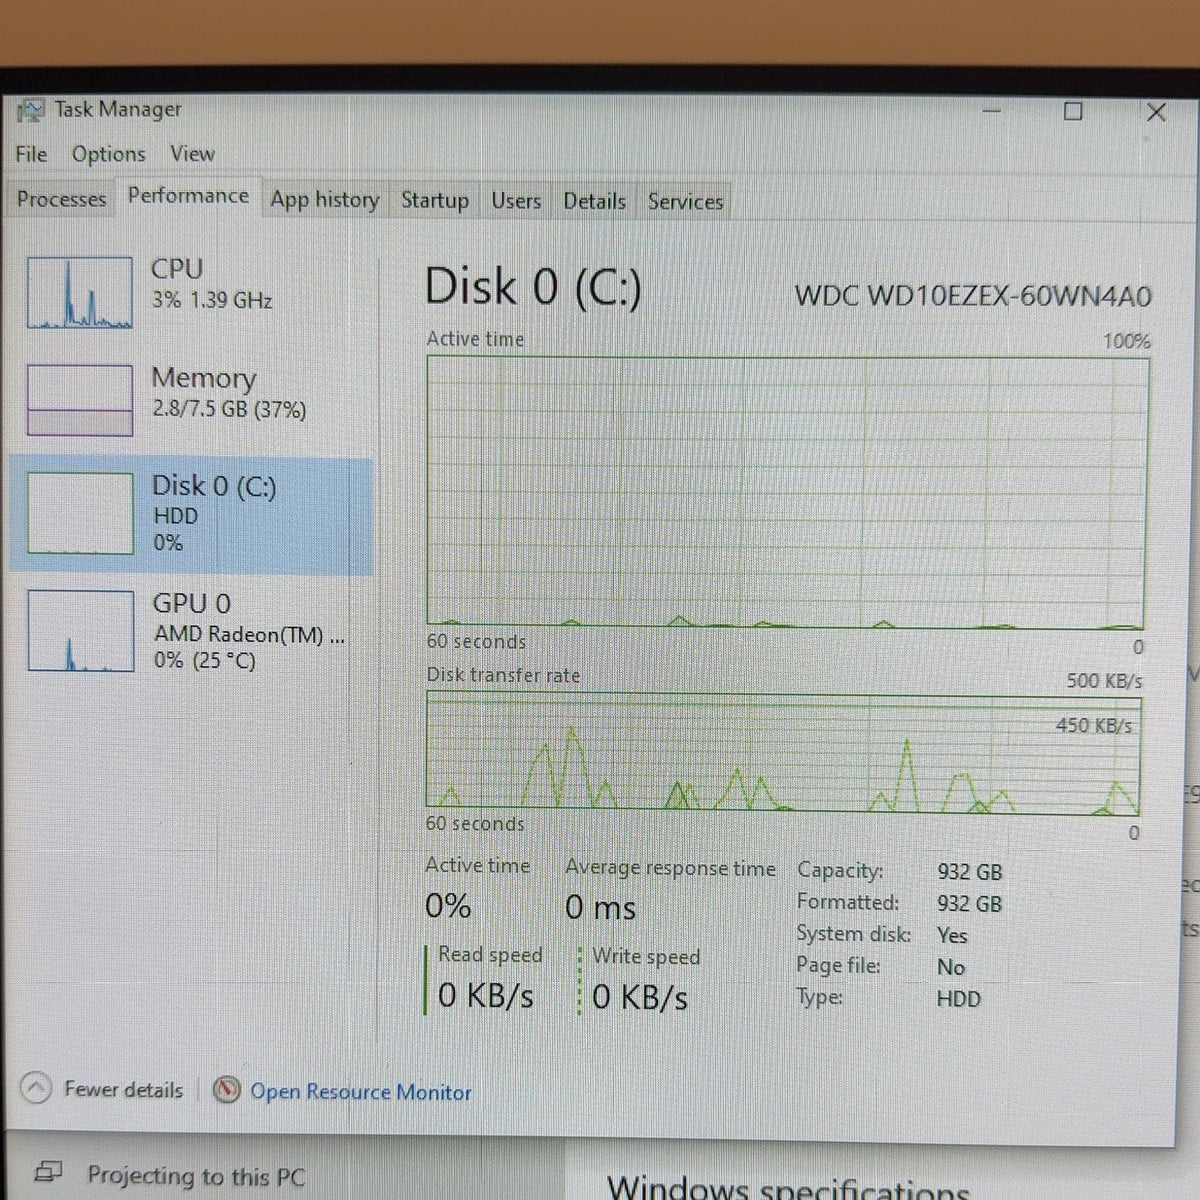Click the Active time 0% value below the graphs

448,906
